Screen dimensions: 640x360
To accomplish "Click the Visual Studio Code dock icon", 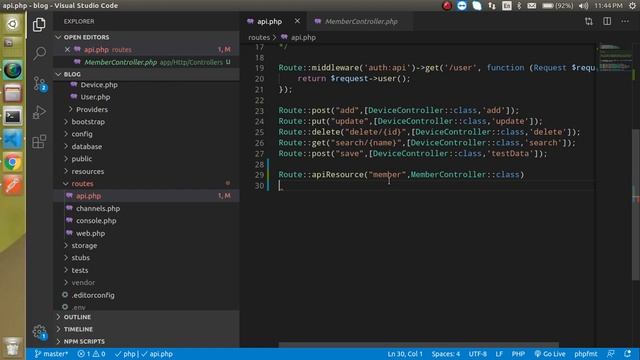I will tap(13, 140).
